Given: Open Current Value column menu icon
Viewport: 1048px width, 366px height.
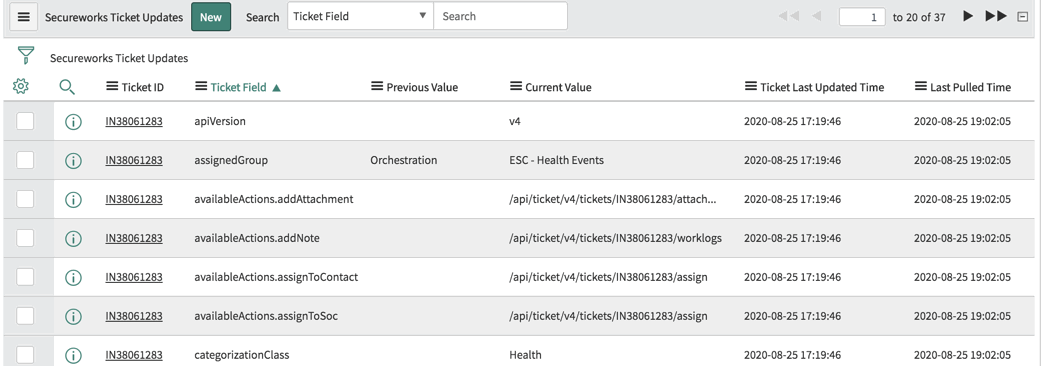Looking at the screenshot, I should [515, 87].
